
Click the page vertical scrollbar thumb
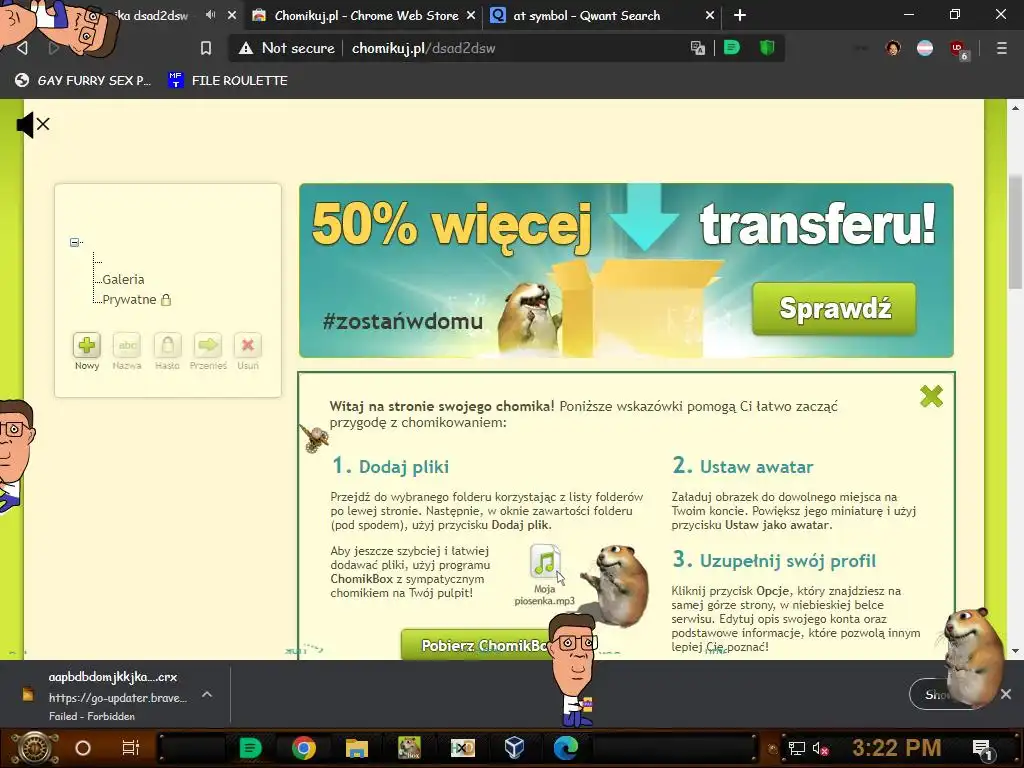1015,232
